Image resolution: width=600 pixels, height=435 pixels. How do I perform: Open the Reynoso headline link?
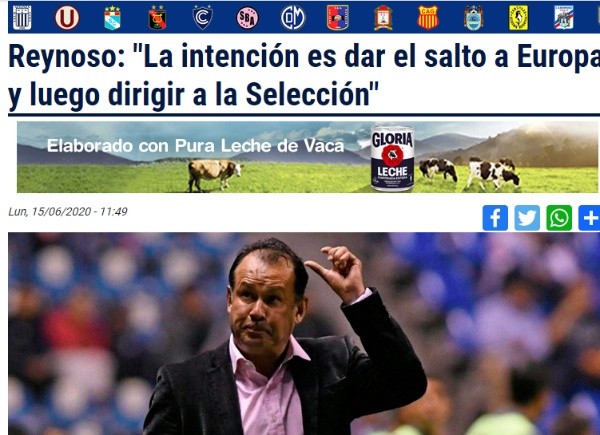304,75
